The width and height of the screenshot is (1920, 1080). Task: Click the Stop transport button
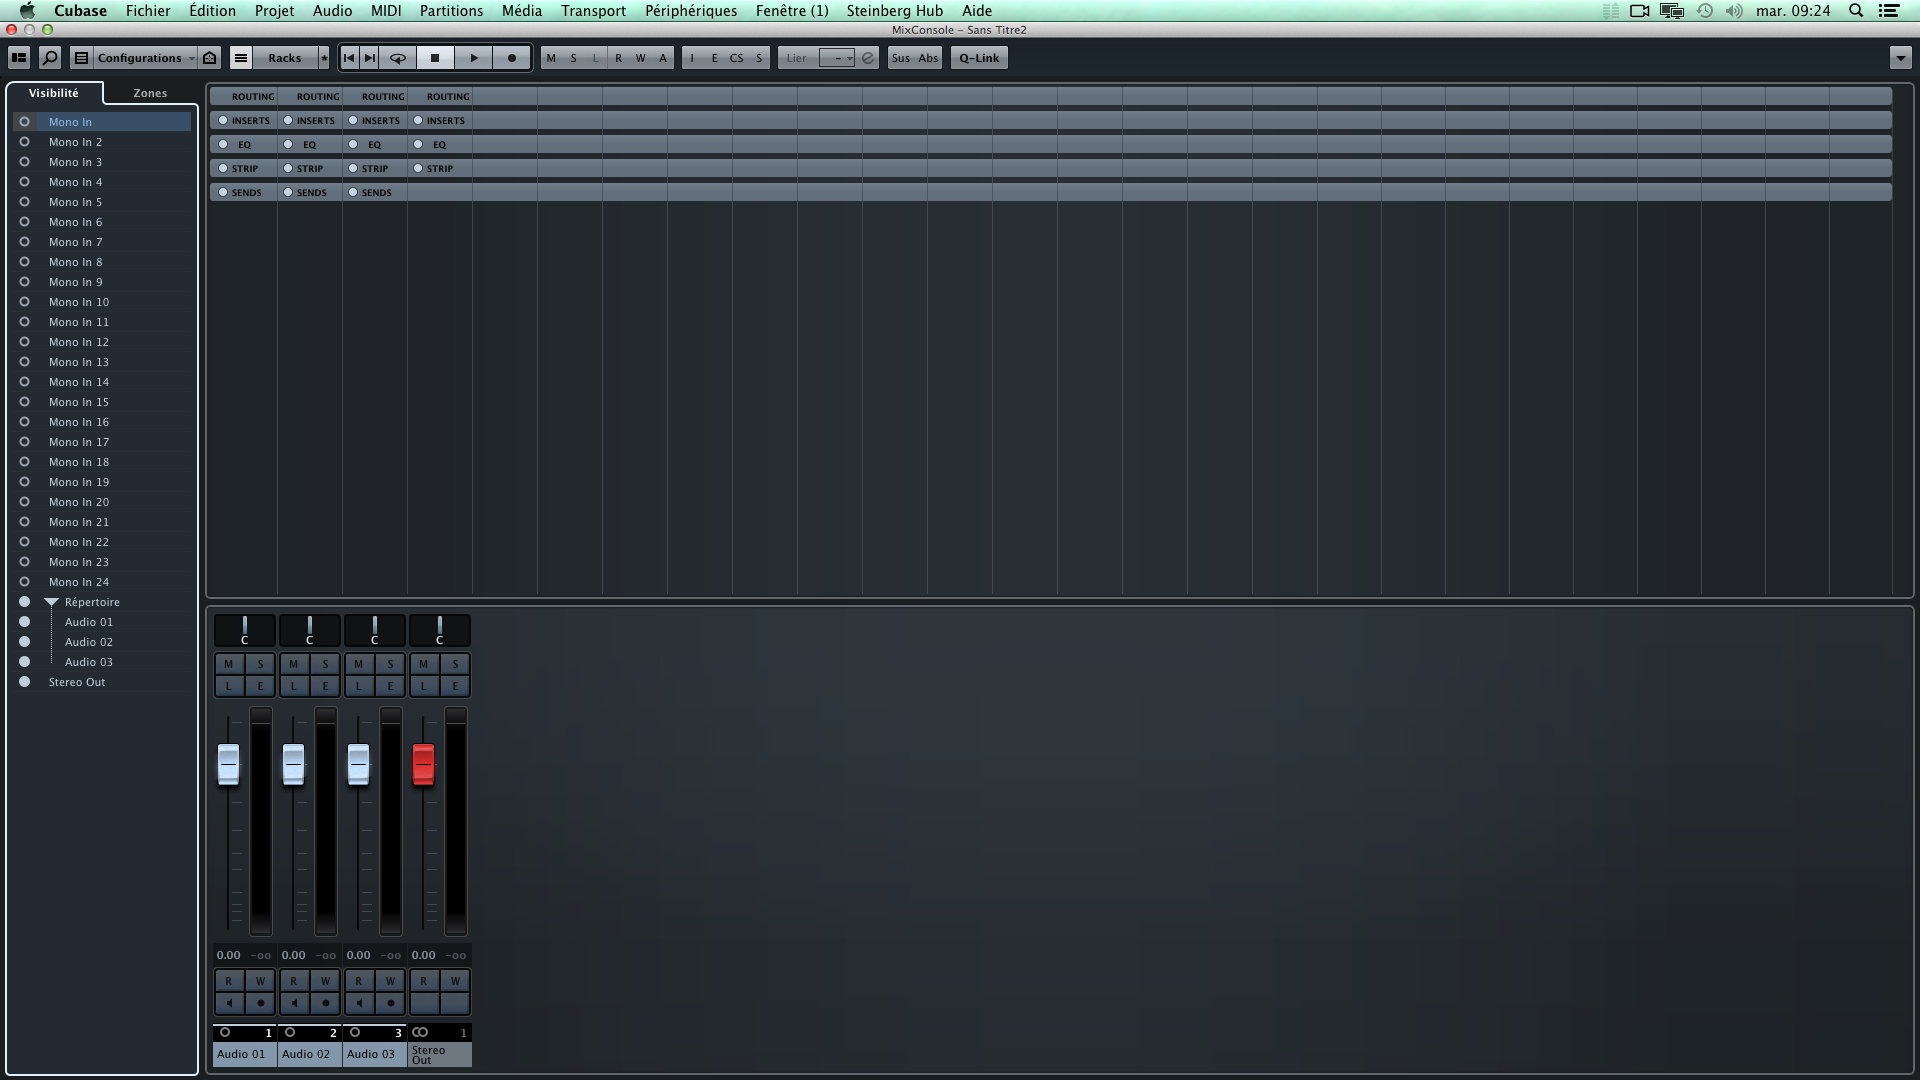(435, 58)
